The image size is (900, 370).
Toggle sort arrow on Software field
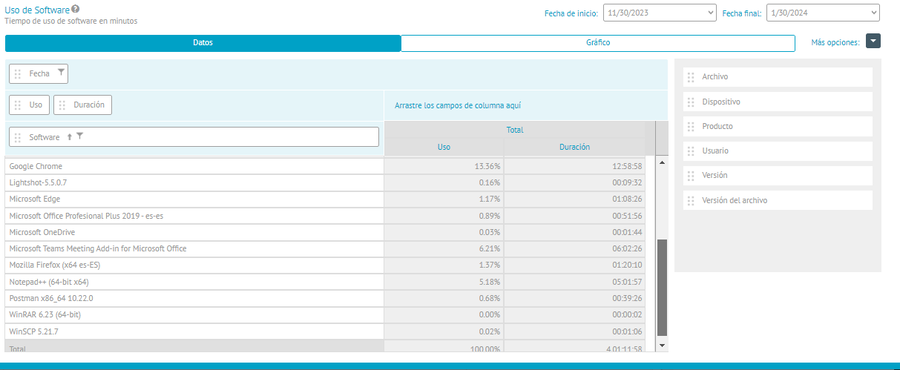click(x=69, y=137)
